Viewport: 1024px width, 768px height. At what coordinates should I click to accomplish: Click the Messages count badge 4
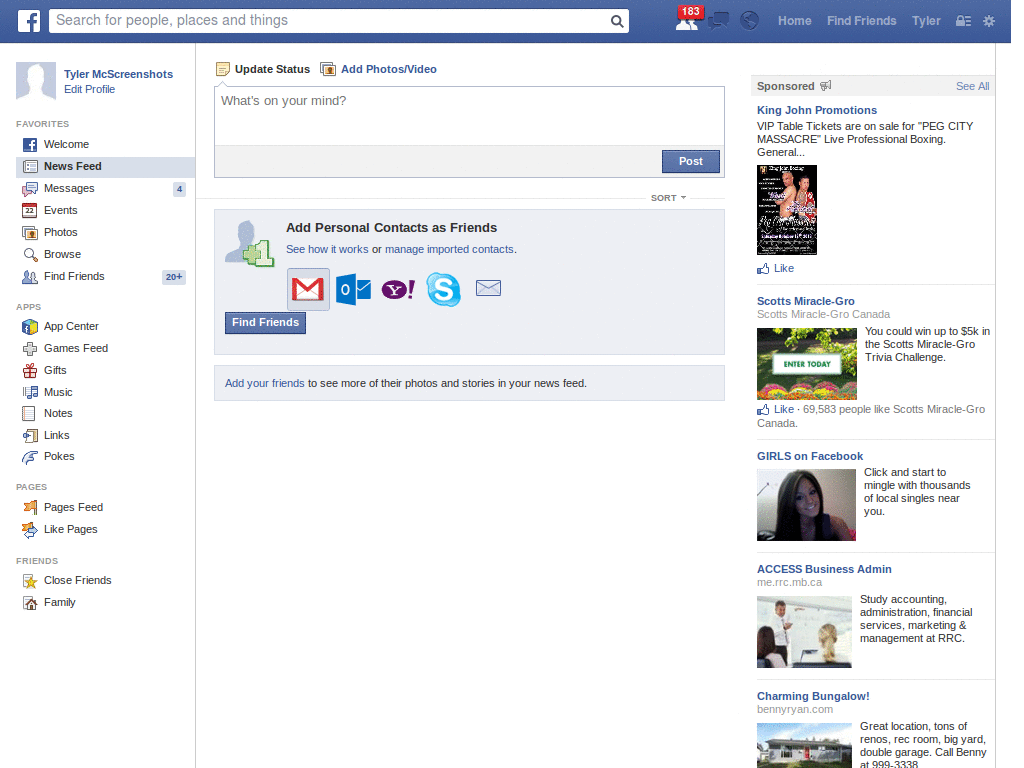coord(179,189)
